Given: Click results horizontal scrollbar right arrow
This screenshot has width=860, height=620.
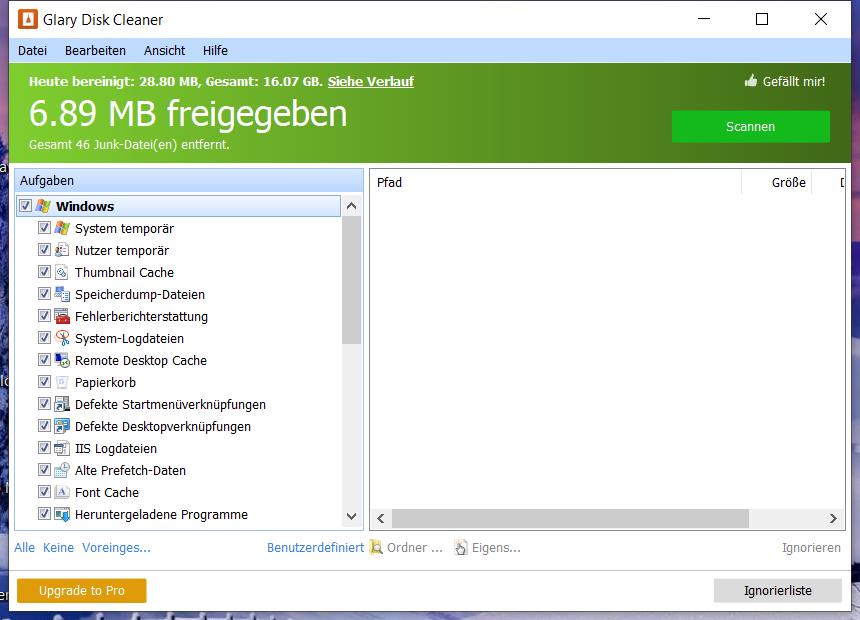Looking at the screenshot, I should tap(833, 518).
